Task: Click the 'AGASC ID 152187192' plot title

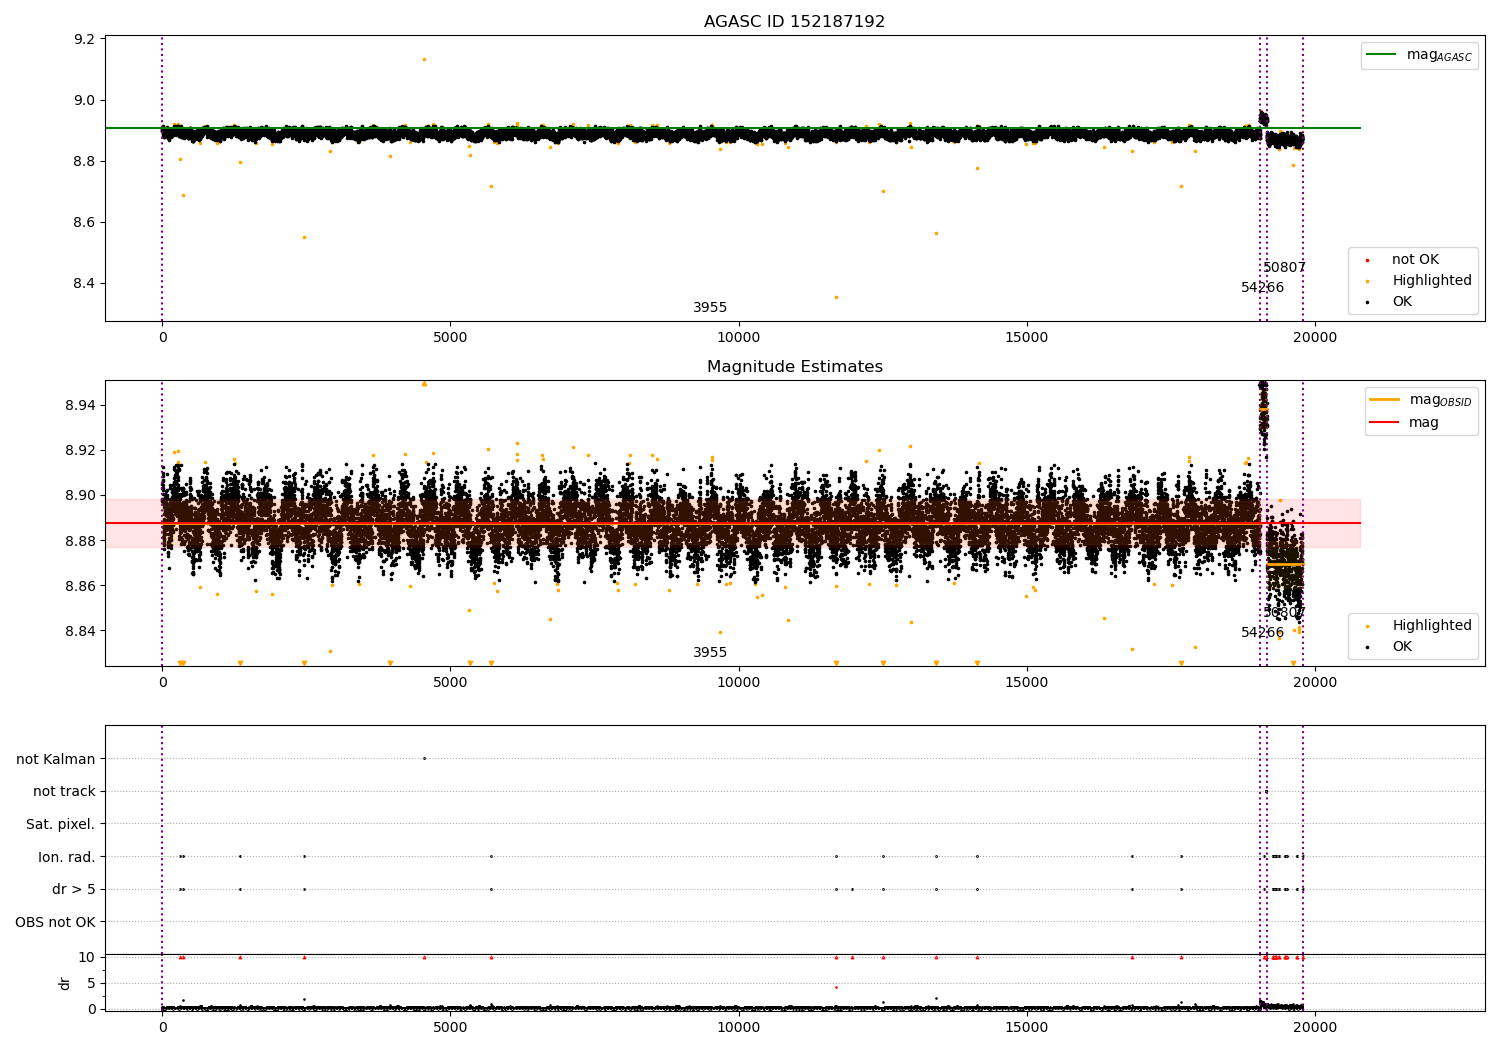Action: 794,22
